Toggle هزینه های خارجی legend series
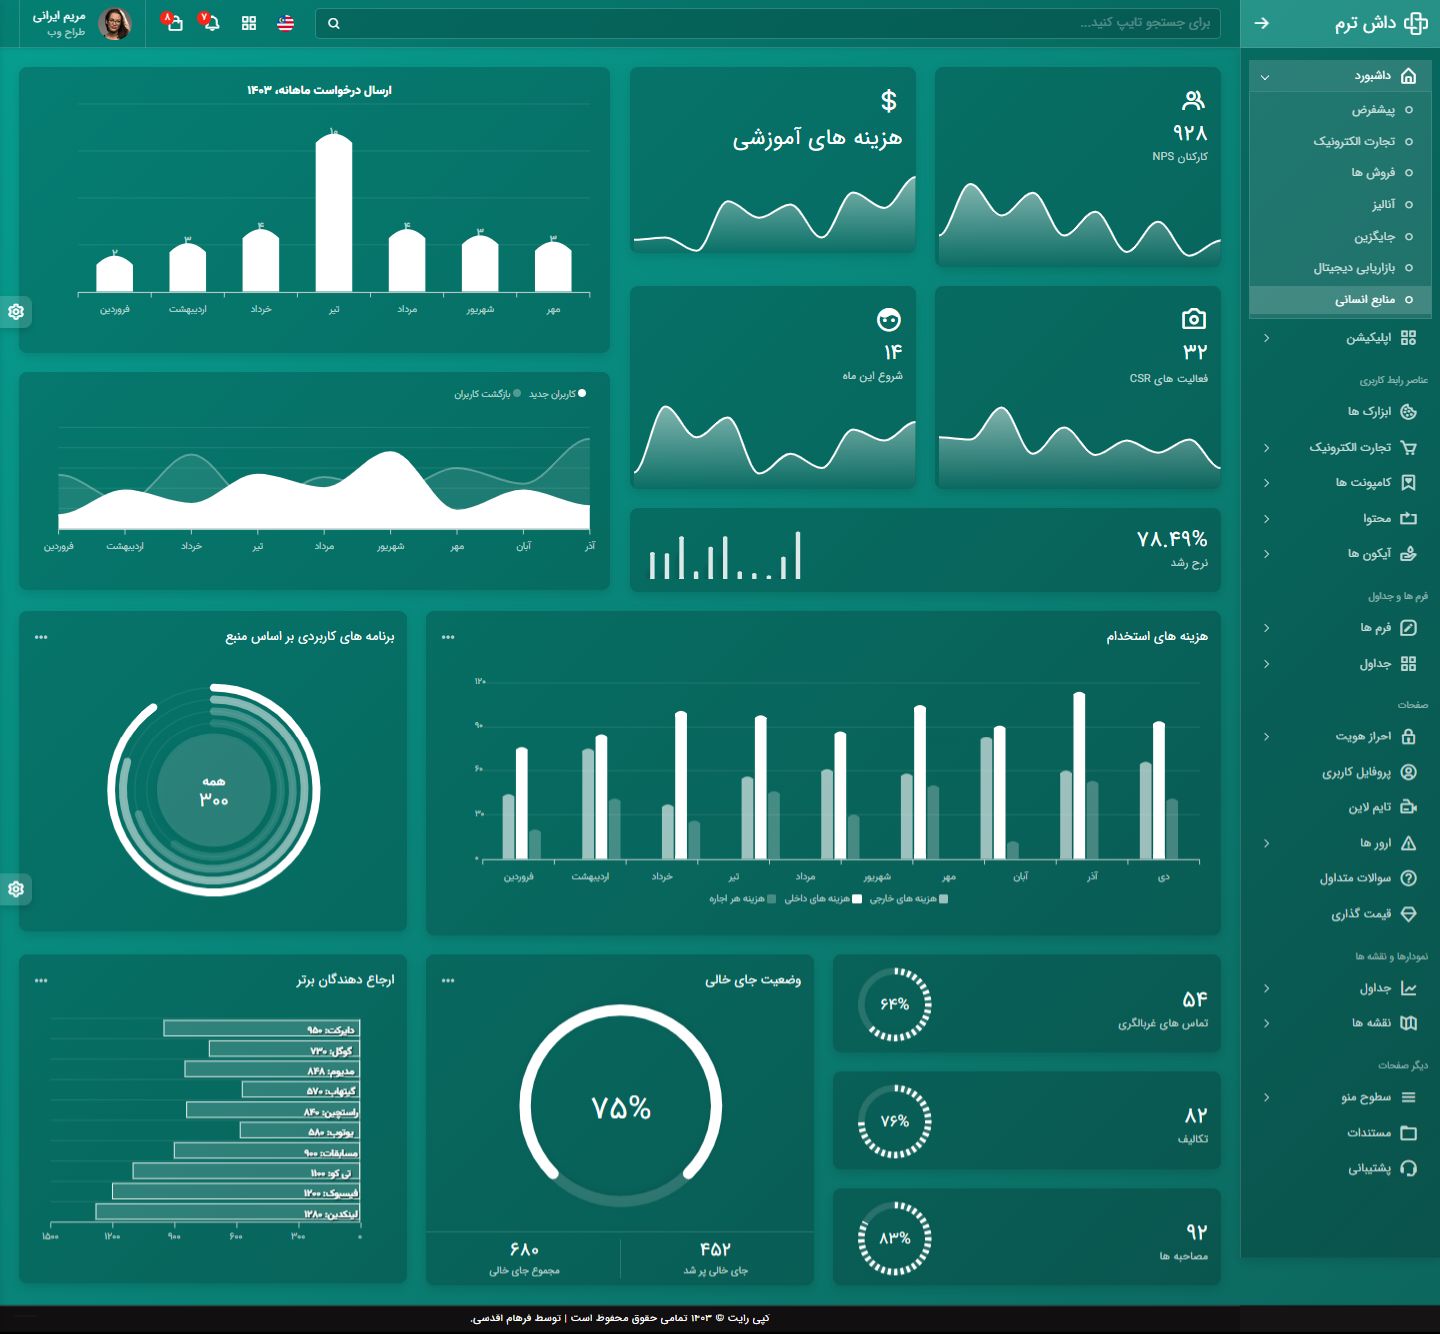This screenshot has width=1440, height=1334. 908,899
